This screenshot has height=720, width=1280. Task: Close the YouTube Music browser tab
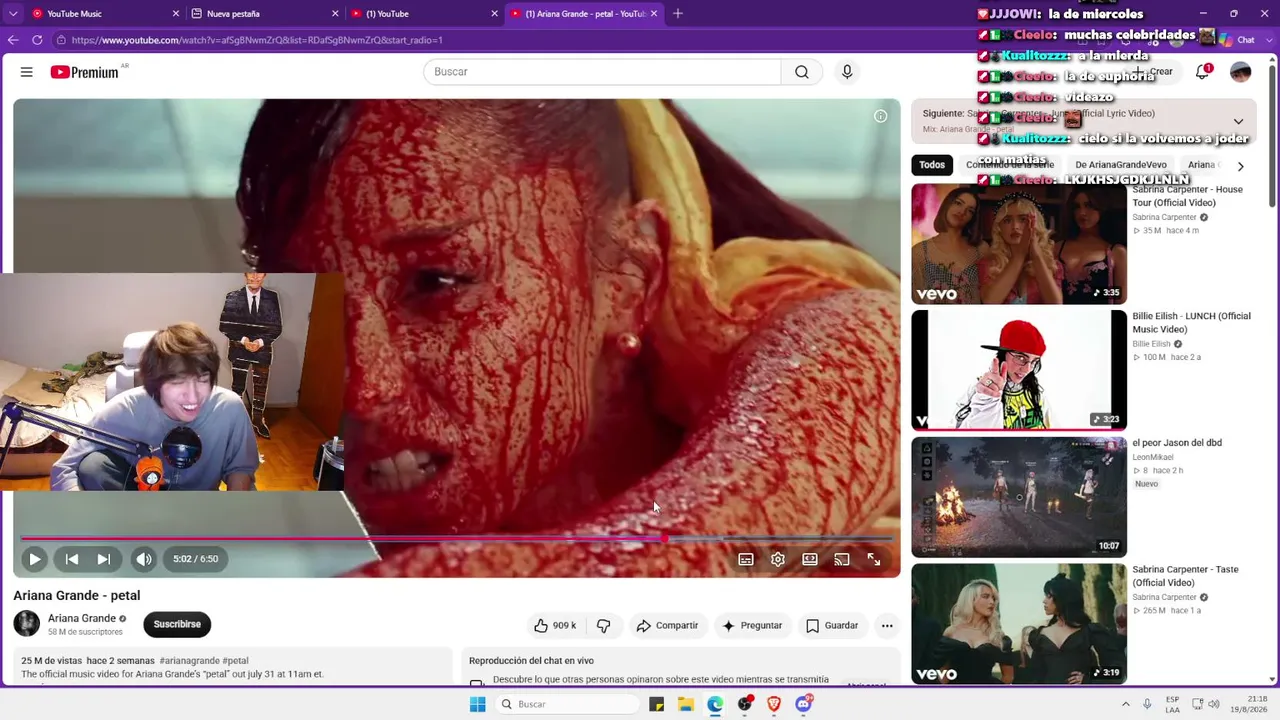click(176, 14)
